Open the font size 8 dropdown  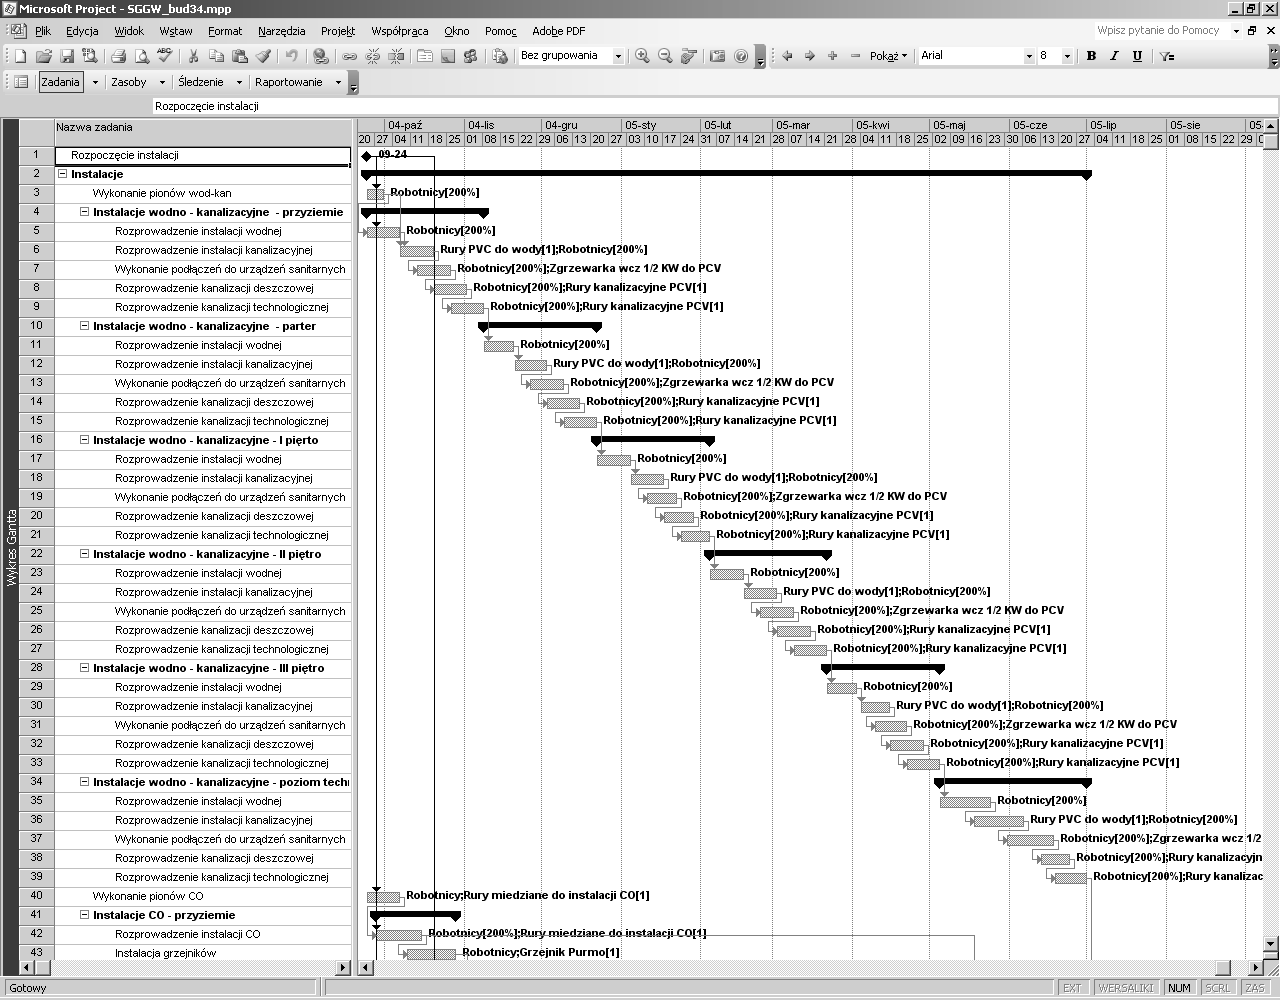coord(1067,56)
